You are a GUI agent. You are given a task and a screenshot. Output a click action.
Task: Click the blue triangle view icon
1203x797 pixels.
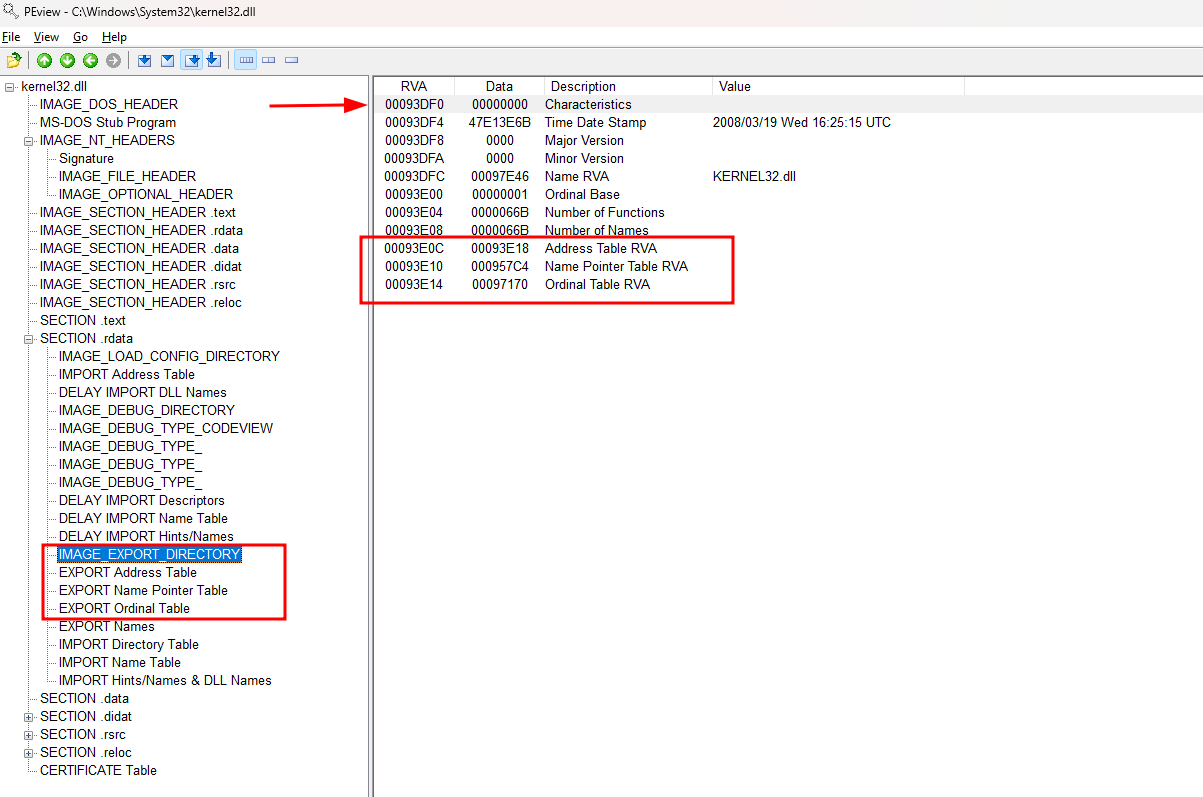168,61
